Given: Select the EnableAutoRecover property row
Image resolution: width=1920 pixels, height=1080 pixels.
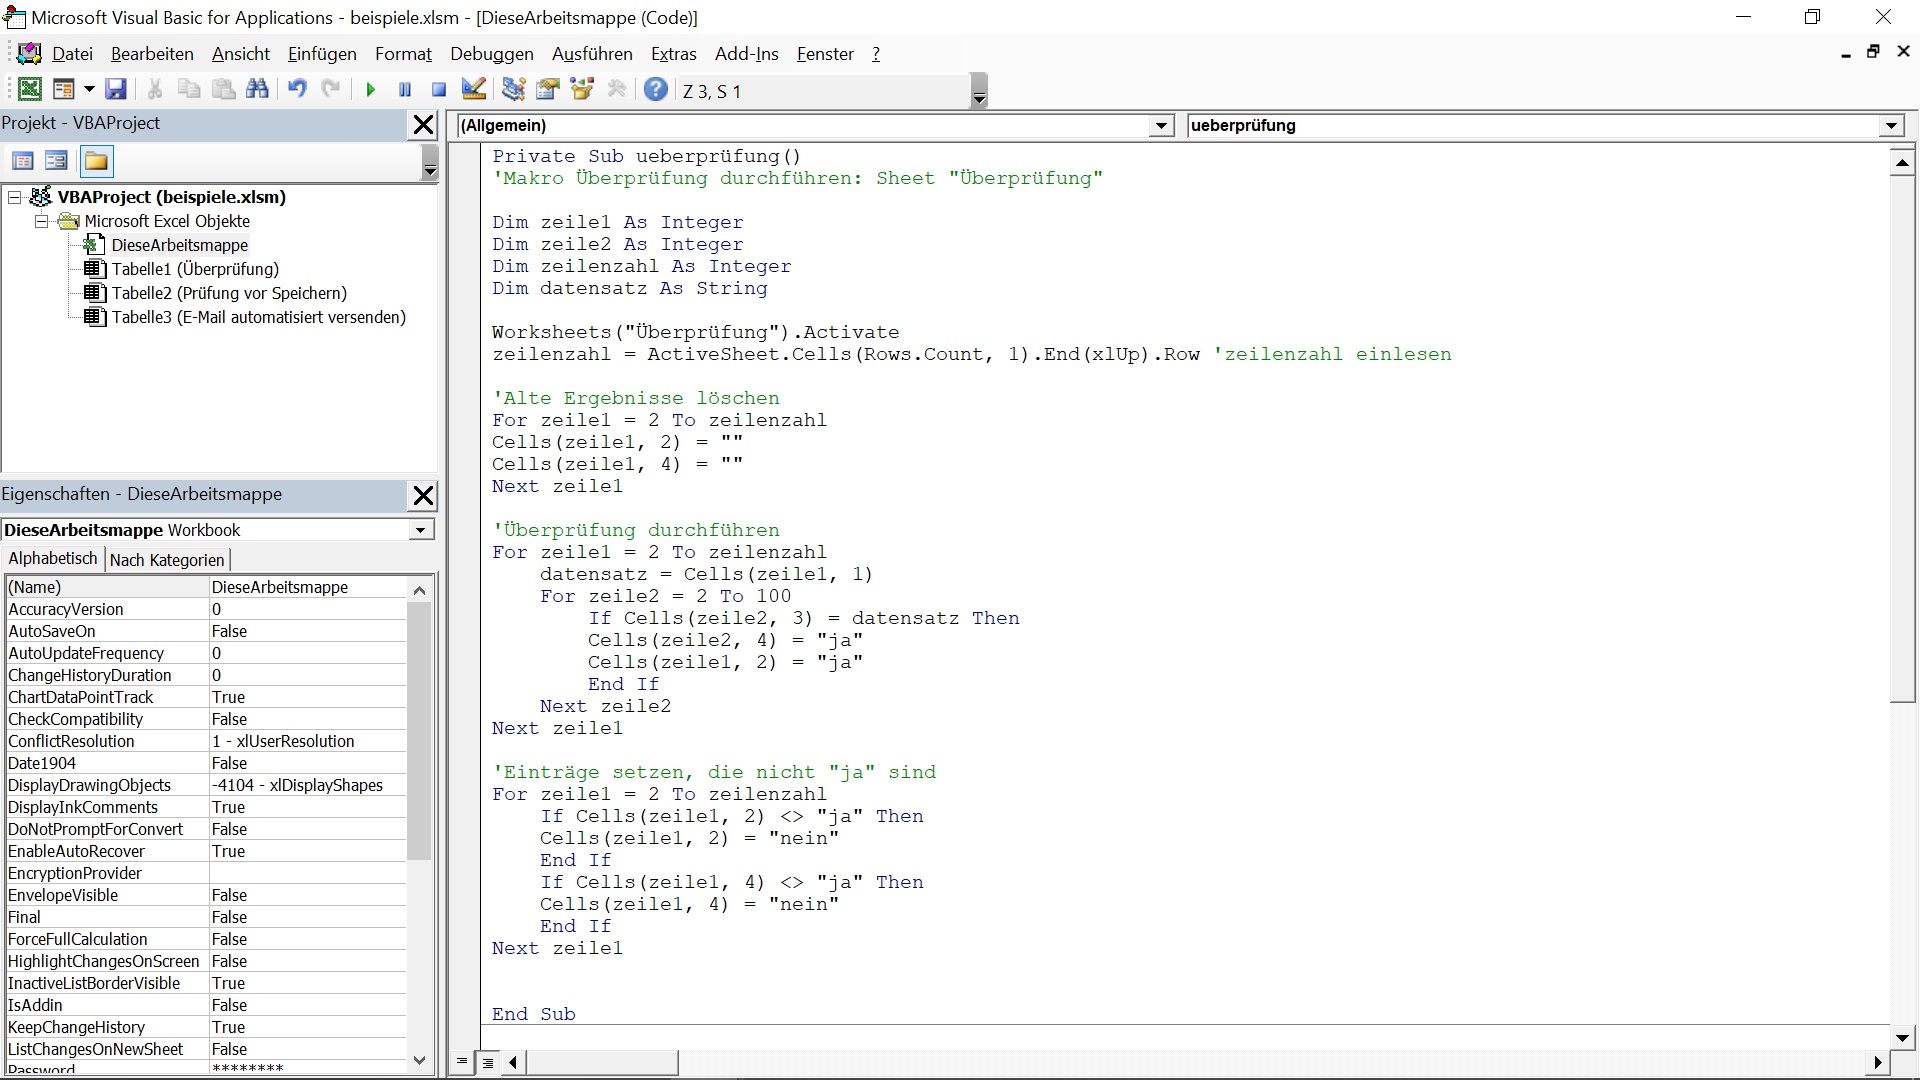Looking at the screenshot, I should click(x=206, y=851).
